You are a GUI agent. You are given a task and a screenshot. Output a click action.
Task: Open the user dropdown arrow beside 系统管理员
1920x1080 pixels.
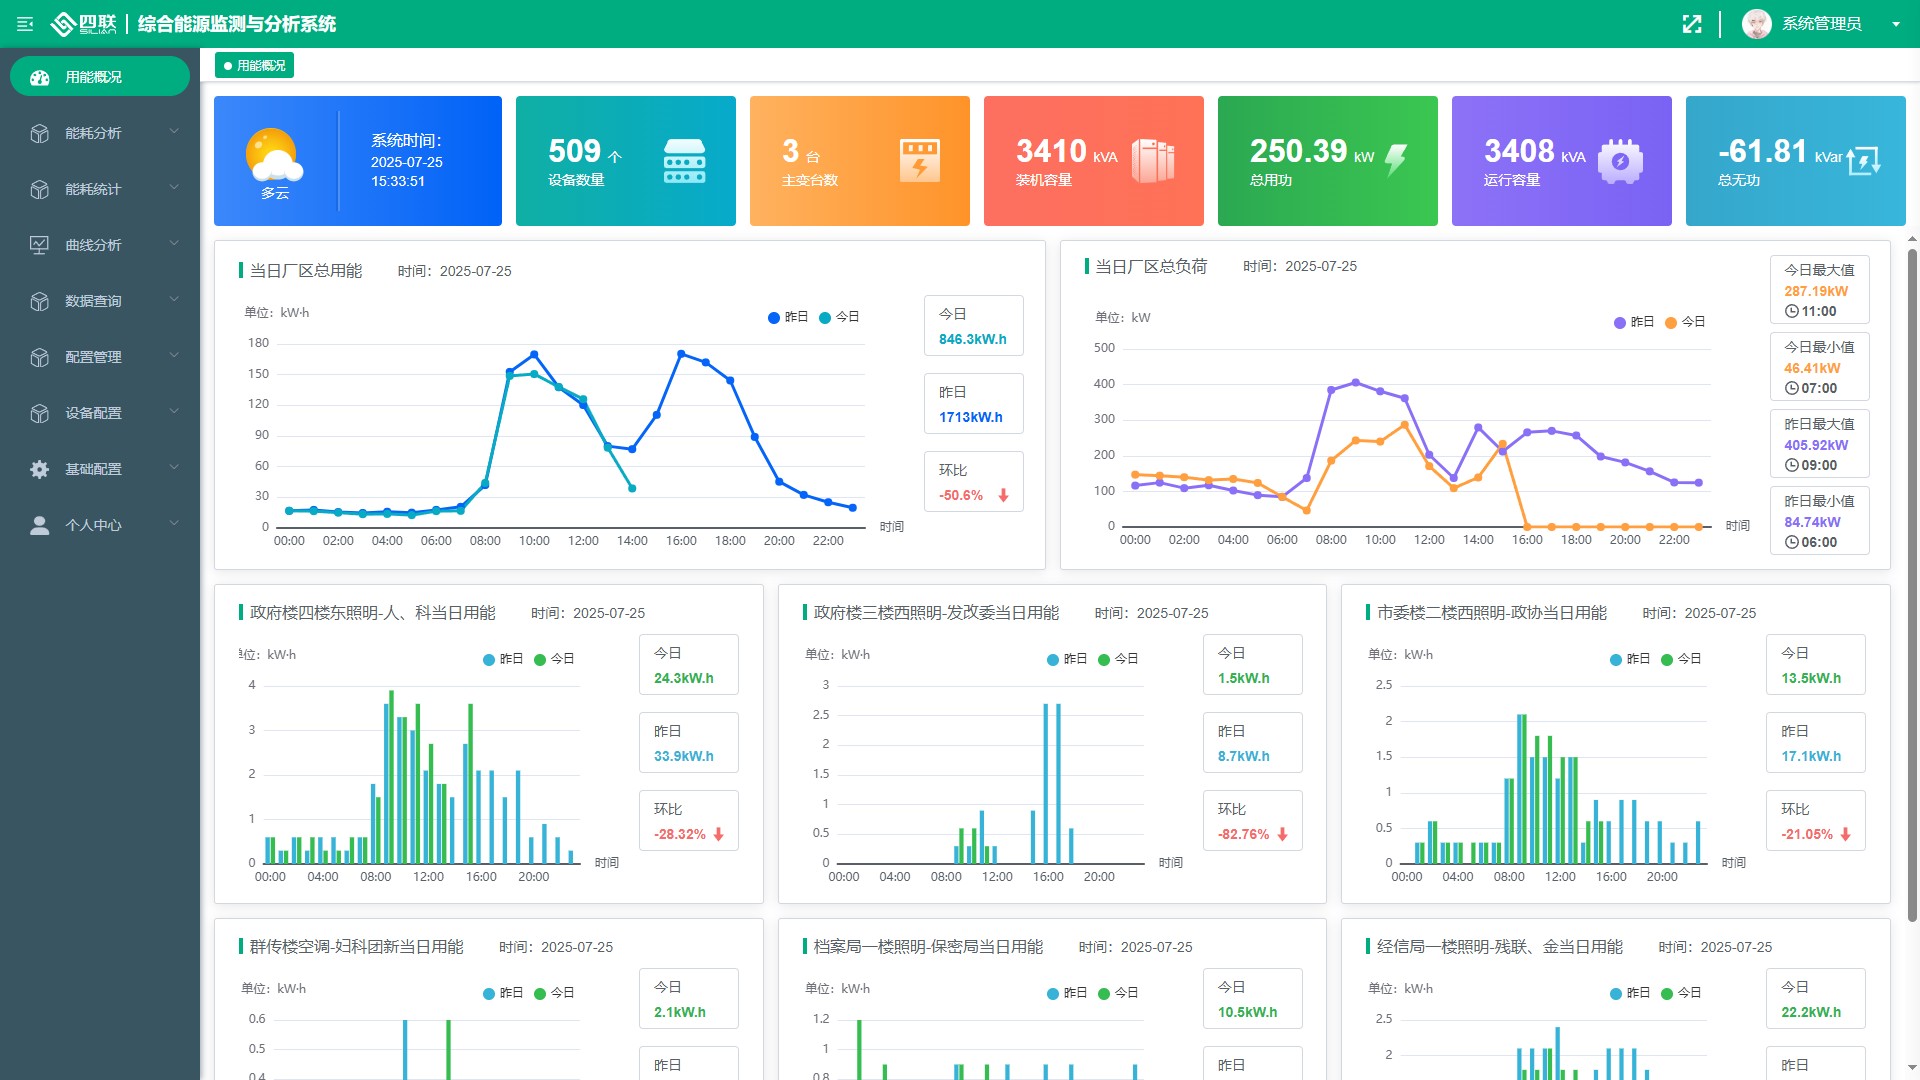1895,24
